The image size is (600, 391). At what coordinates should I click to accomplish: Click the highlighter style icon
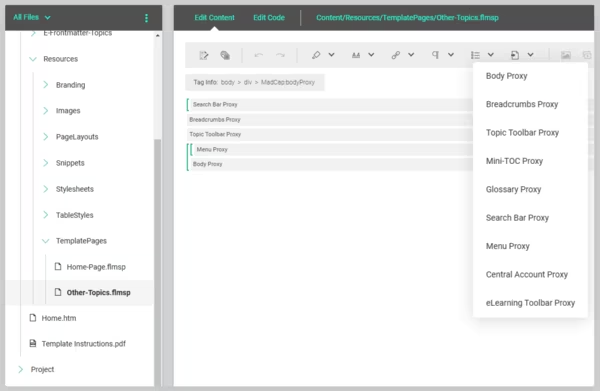[316, 55]
